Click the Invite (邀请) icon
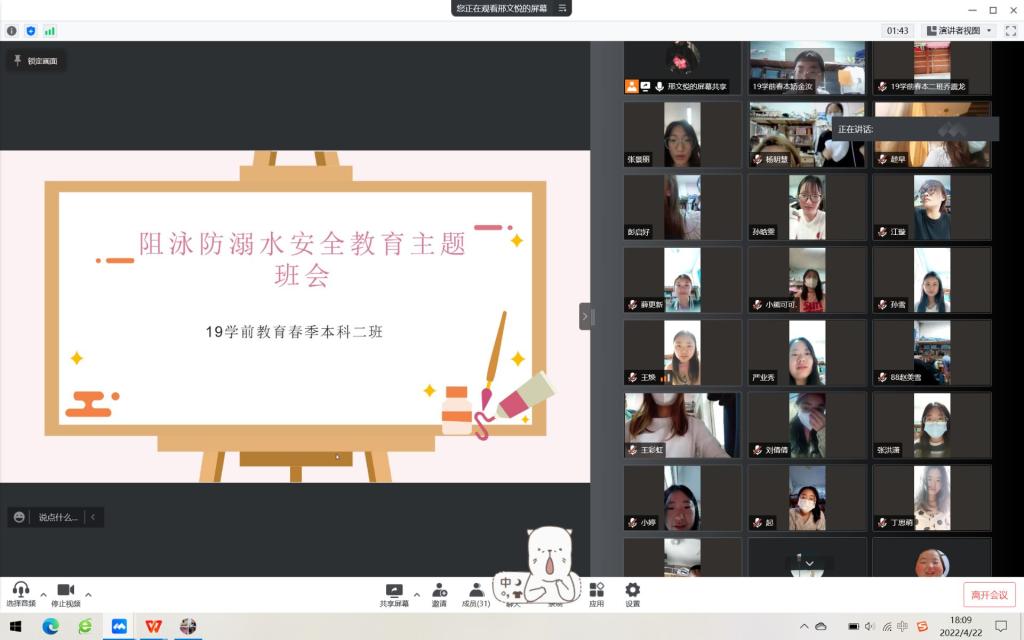Viewport: 1024px width, 640px height. [439, 594]
